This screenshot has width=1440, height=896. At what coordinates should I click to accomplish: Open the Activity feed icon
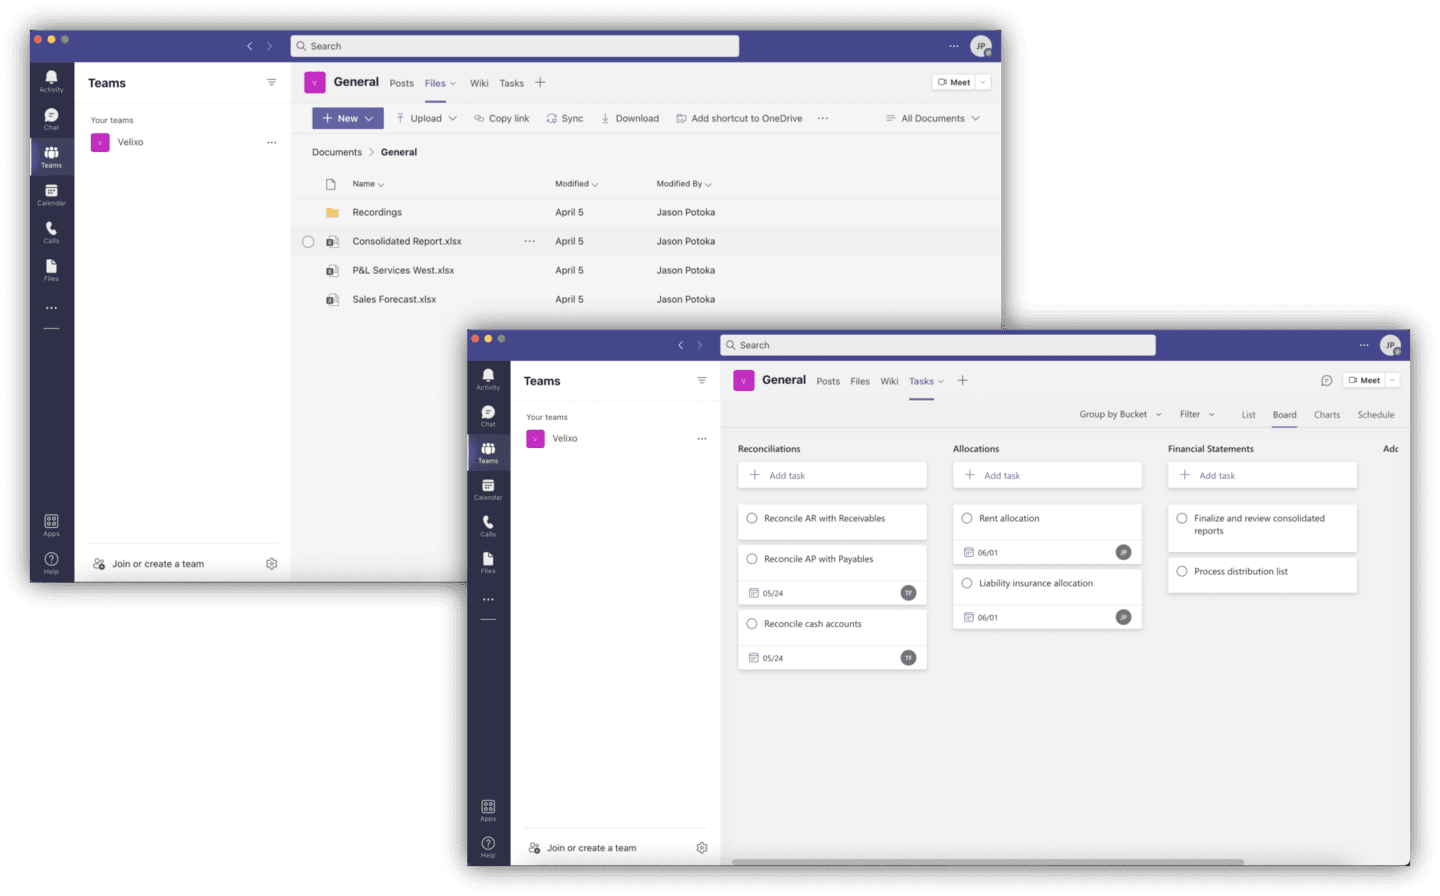[x=488, y=378]
